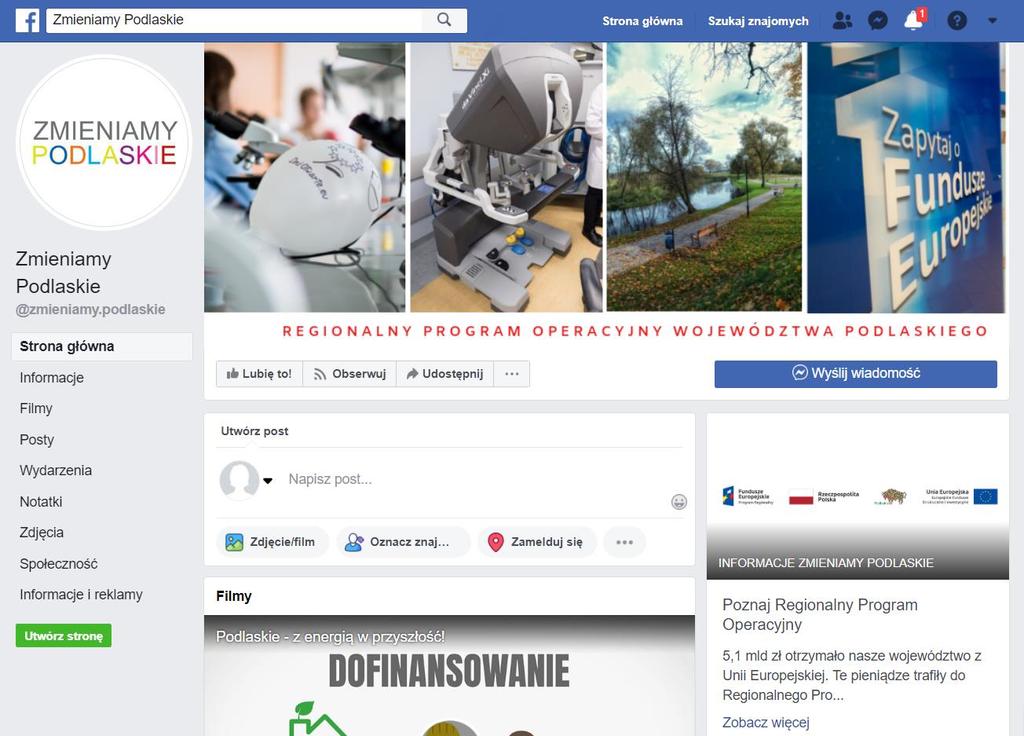
Task: Open the Podlaskie z energią w przyszłość video
Action: [x=449, y=676]
